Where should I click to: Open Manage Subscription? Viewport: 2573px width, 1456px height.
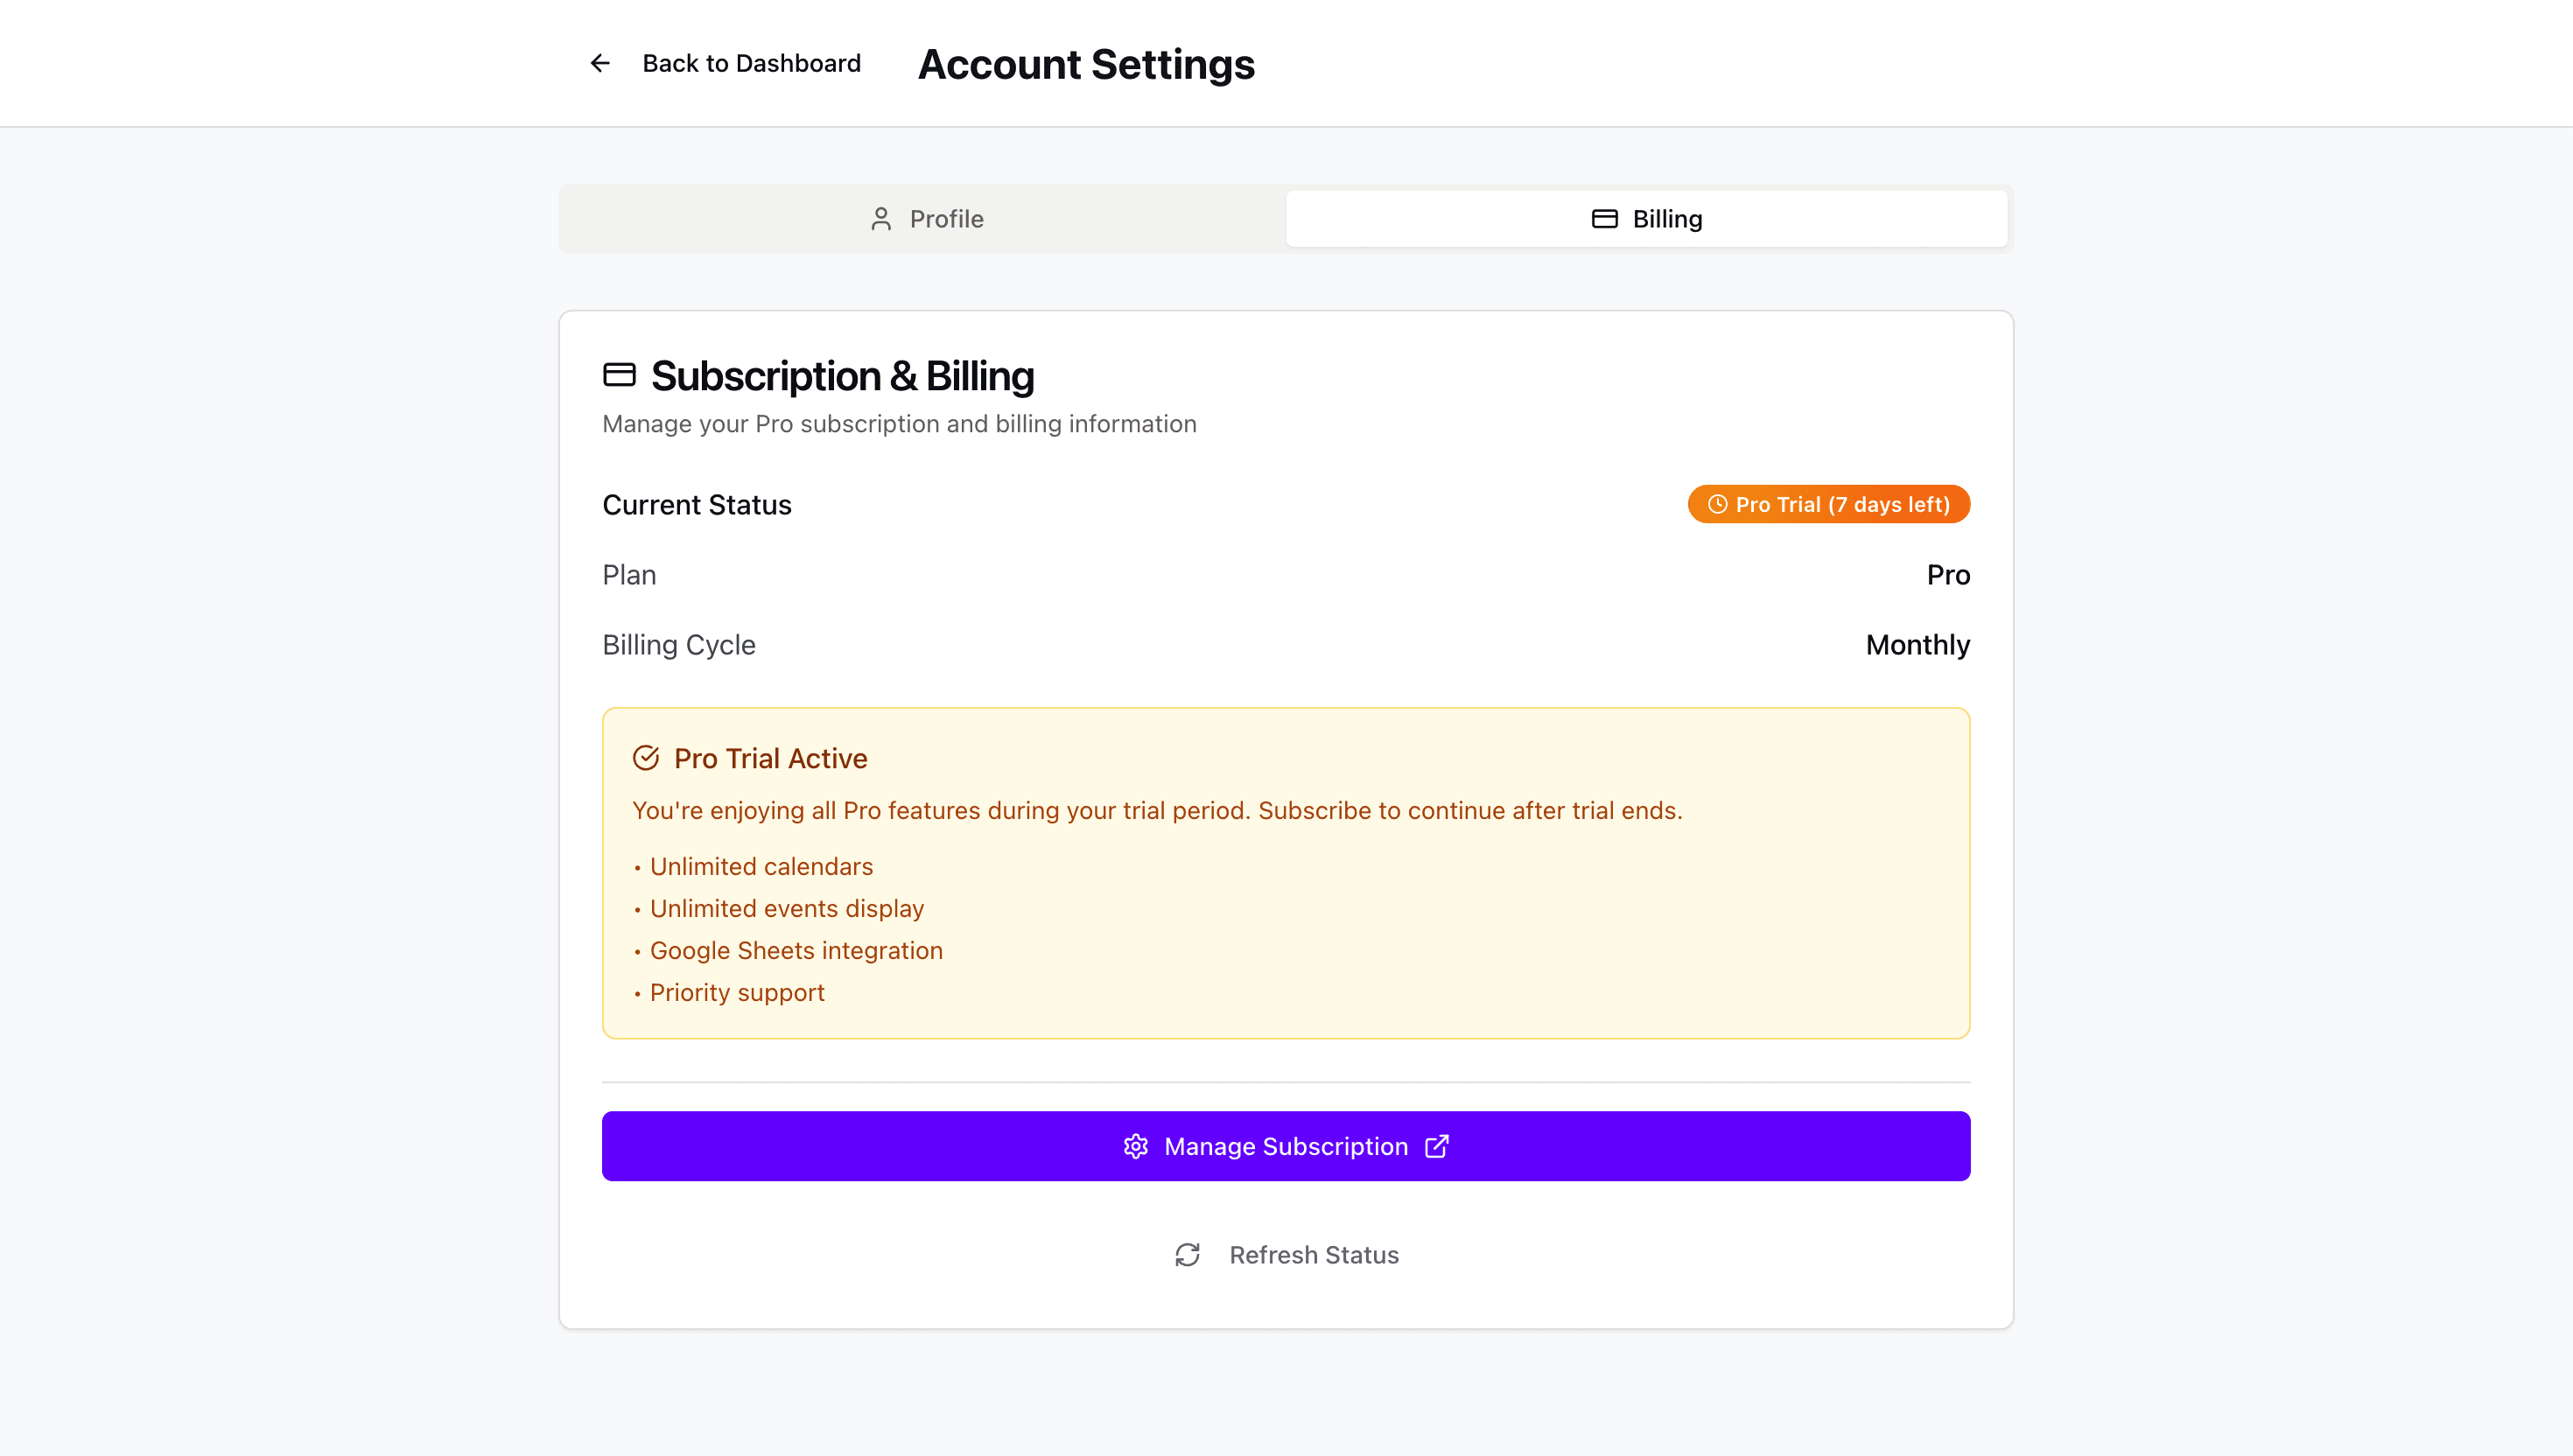click(x=1285, y=1146)
